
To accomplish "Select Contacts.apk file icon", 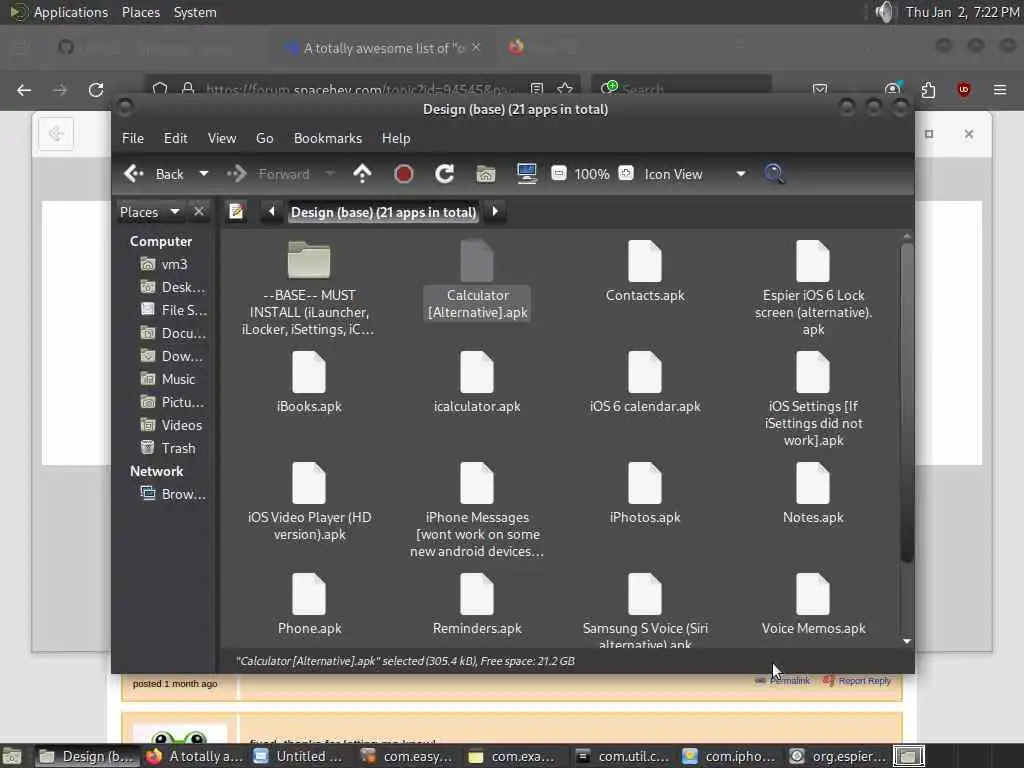I will pyautogui.click(x=645, y=261).
